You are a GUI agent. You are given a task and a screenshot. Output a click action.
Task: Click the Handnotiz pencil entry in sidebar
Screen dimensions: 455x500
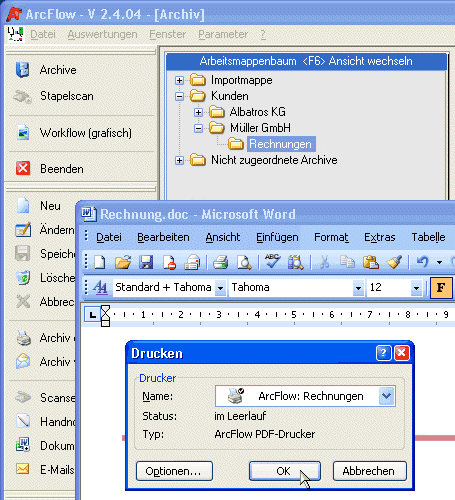45,422
